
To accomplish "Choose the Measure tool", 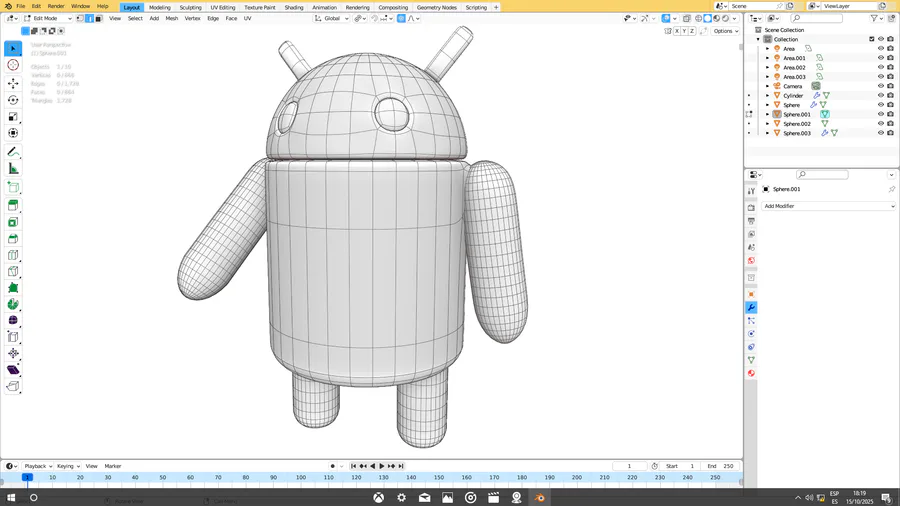I will (x=13, y=168).
